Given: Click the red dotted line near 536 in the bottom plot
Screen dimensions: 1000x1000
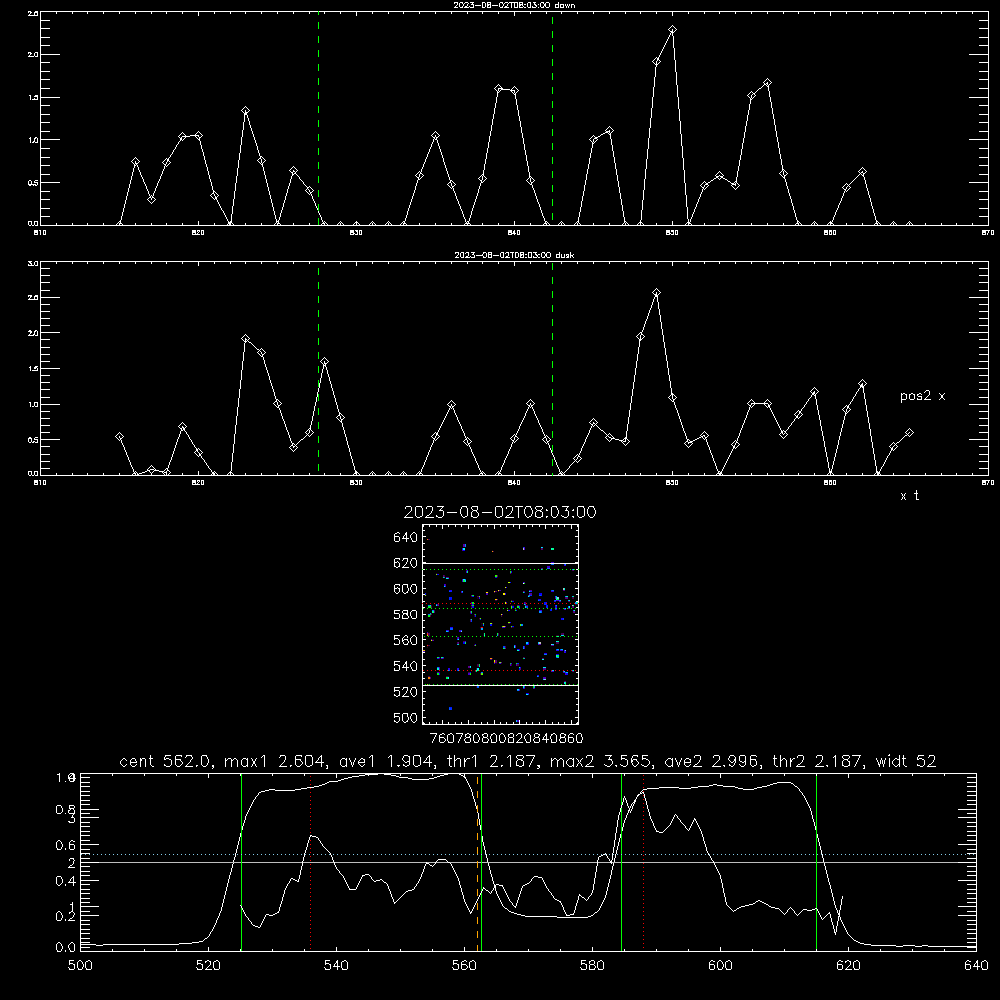Looking at the screenshot, I should tap(310, 862).
